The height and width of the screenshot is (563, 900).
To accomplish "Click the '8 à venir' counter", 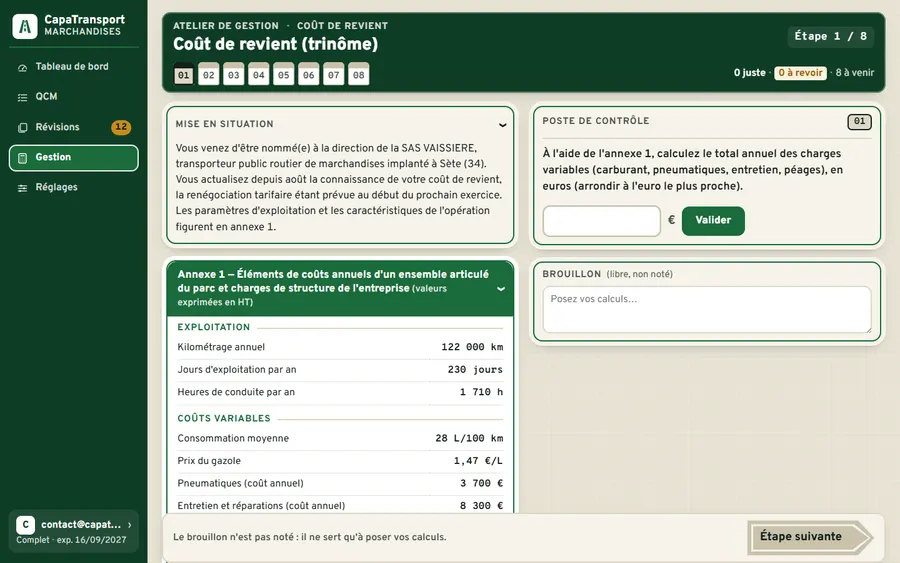I will (855, 73).
